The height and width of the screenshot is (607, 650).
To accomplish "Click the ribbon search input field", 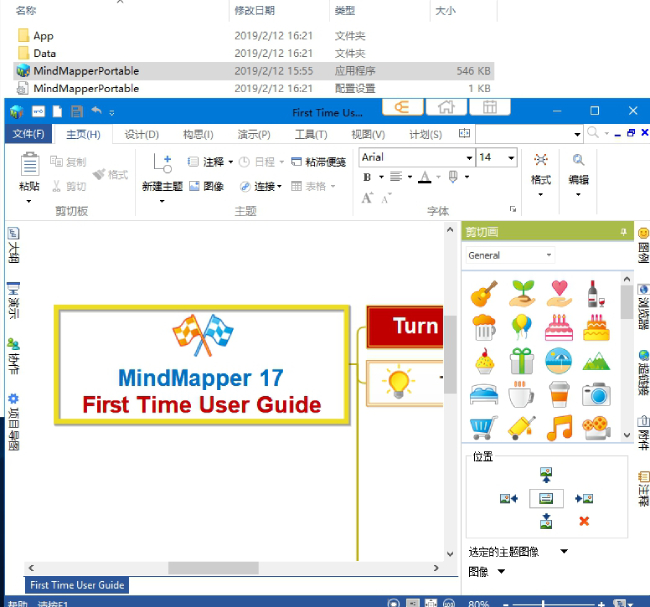I will (529, 134).
